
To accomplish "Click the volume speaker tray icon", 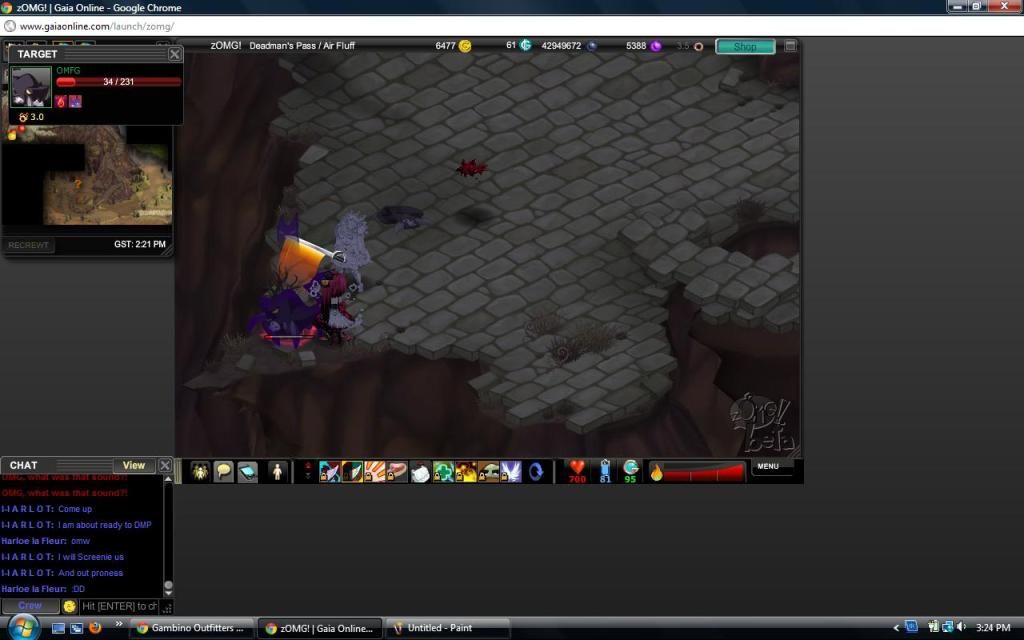I will (x=961, y=628).
